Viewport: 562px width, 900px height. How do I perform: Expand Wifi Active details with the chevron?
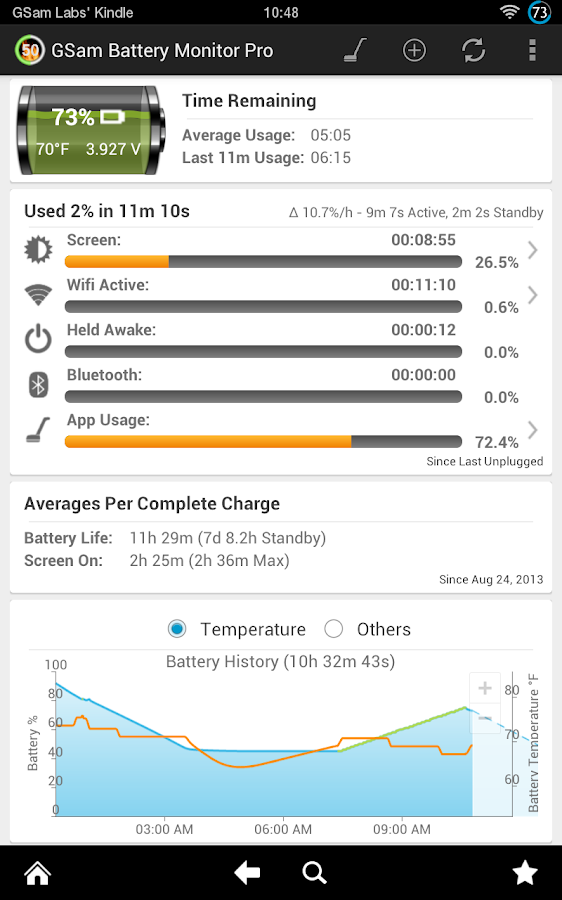click(533, 295)
